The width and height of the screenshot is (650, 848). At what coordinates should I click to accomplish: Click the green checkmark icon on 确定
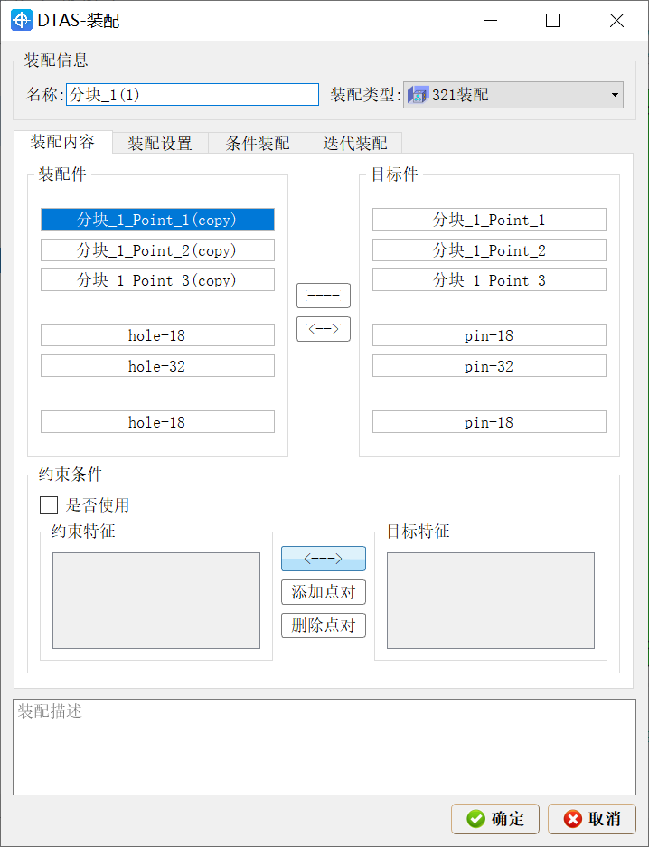click(x=476, y=818)
